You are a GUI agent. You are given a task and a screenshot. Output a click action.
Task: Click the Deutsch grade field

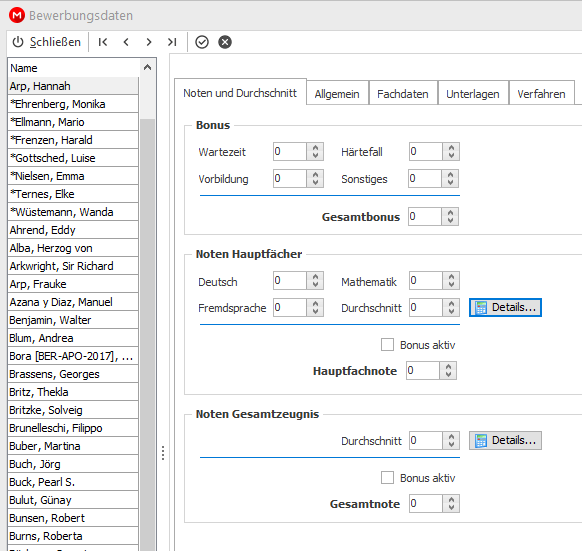pyautogui.click(x=290, y=280)
